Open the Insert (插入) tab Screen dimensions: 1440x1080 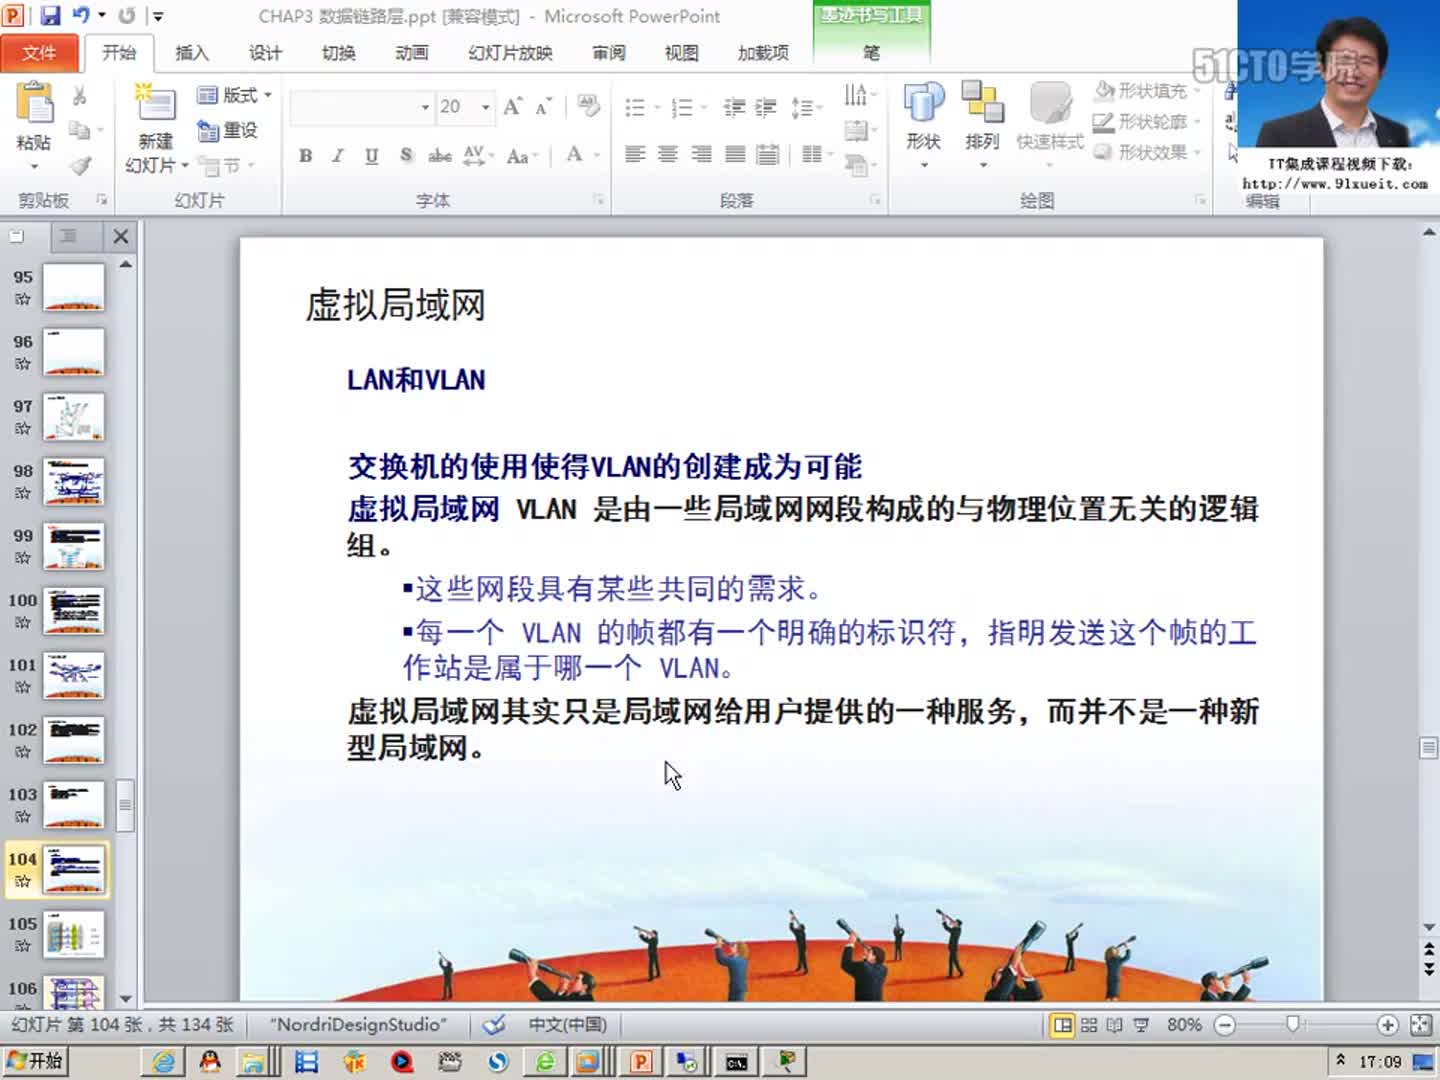click(x=192, y=53)
